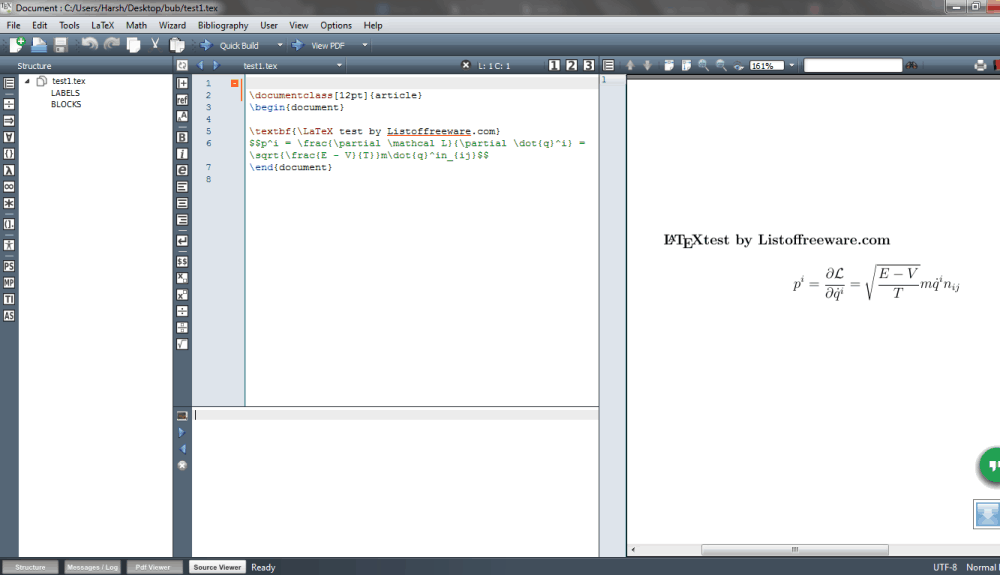Viewport: 1000px width, 575px height.
Task: Open the User menu
Action: coord(268,25)
